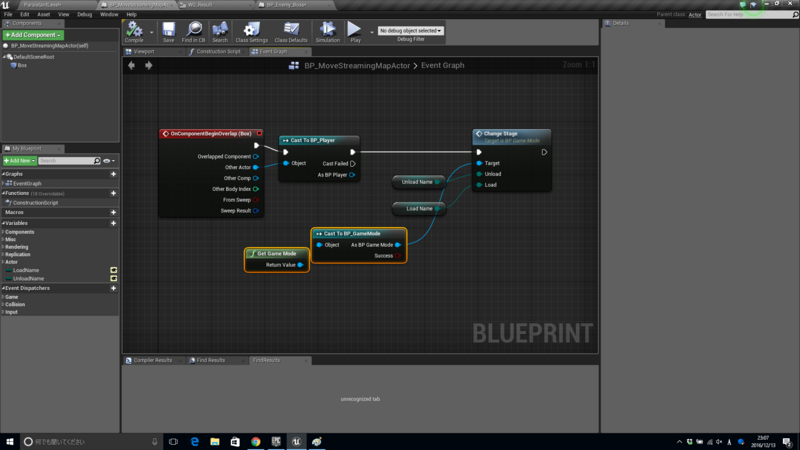Open the Edit menu
800x450 pixels.
[24, 14]
